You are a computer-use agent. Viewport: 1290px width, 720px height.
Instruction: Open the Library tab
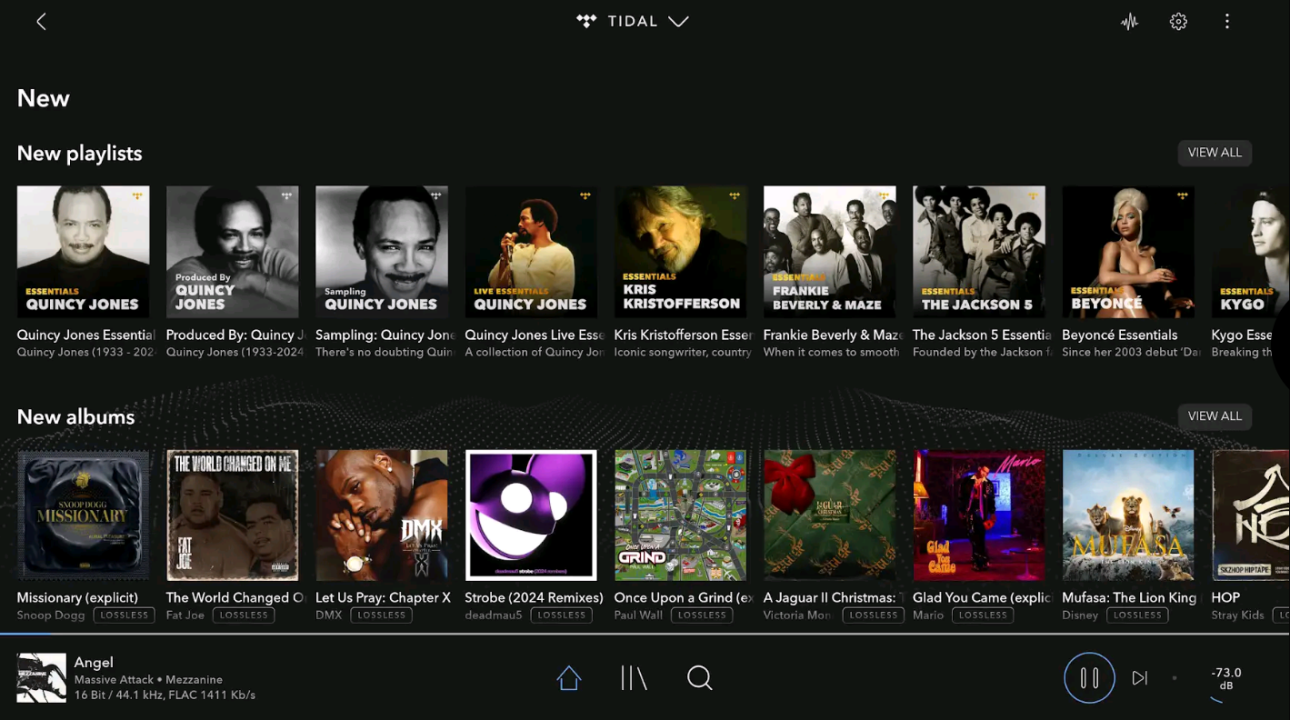(634, 678)
